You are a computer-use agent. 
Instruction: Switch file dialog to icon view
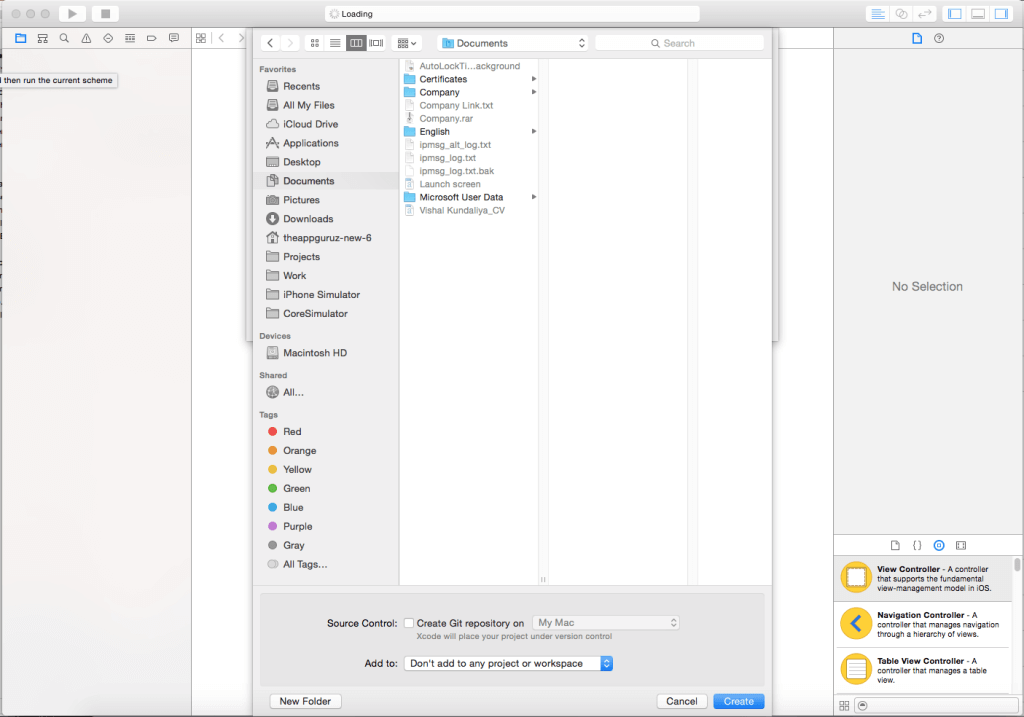(x=315, y=43)
